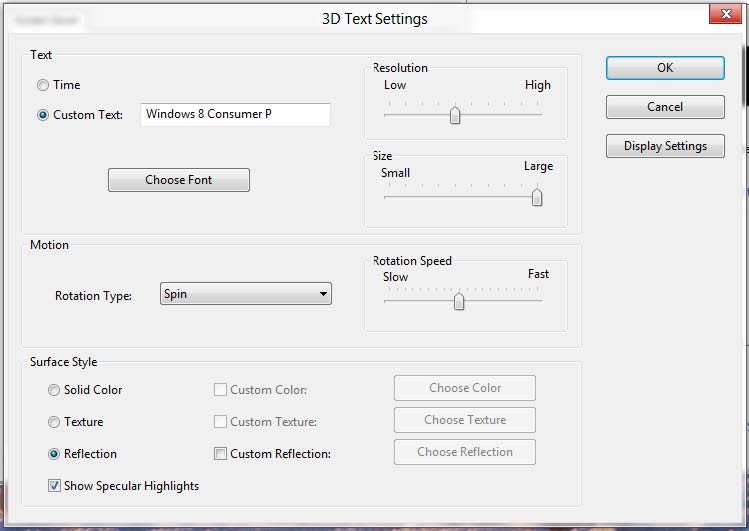Viewport: 749px width, 531px height.
Task: Cancel the 3D Text Settings changes
Action: [665, 107]
